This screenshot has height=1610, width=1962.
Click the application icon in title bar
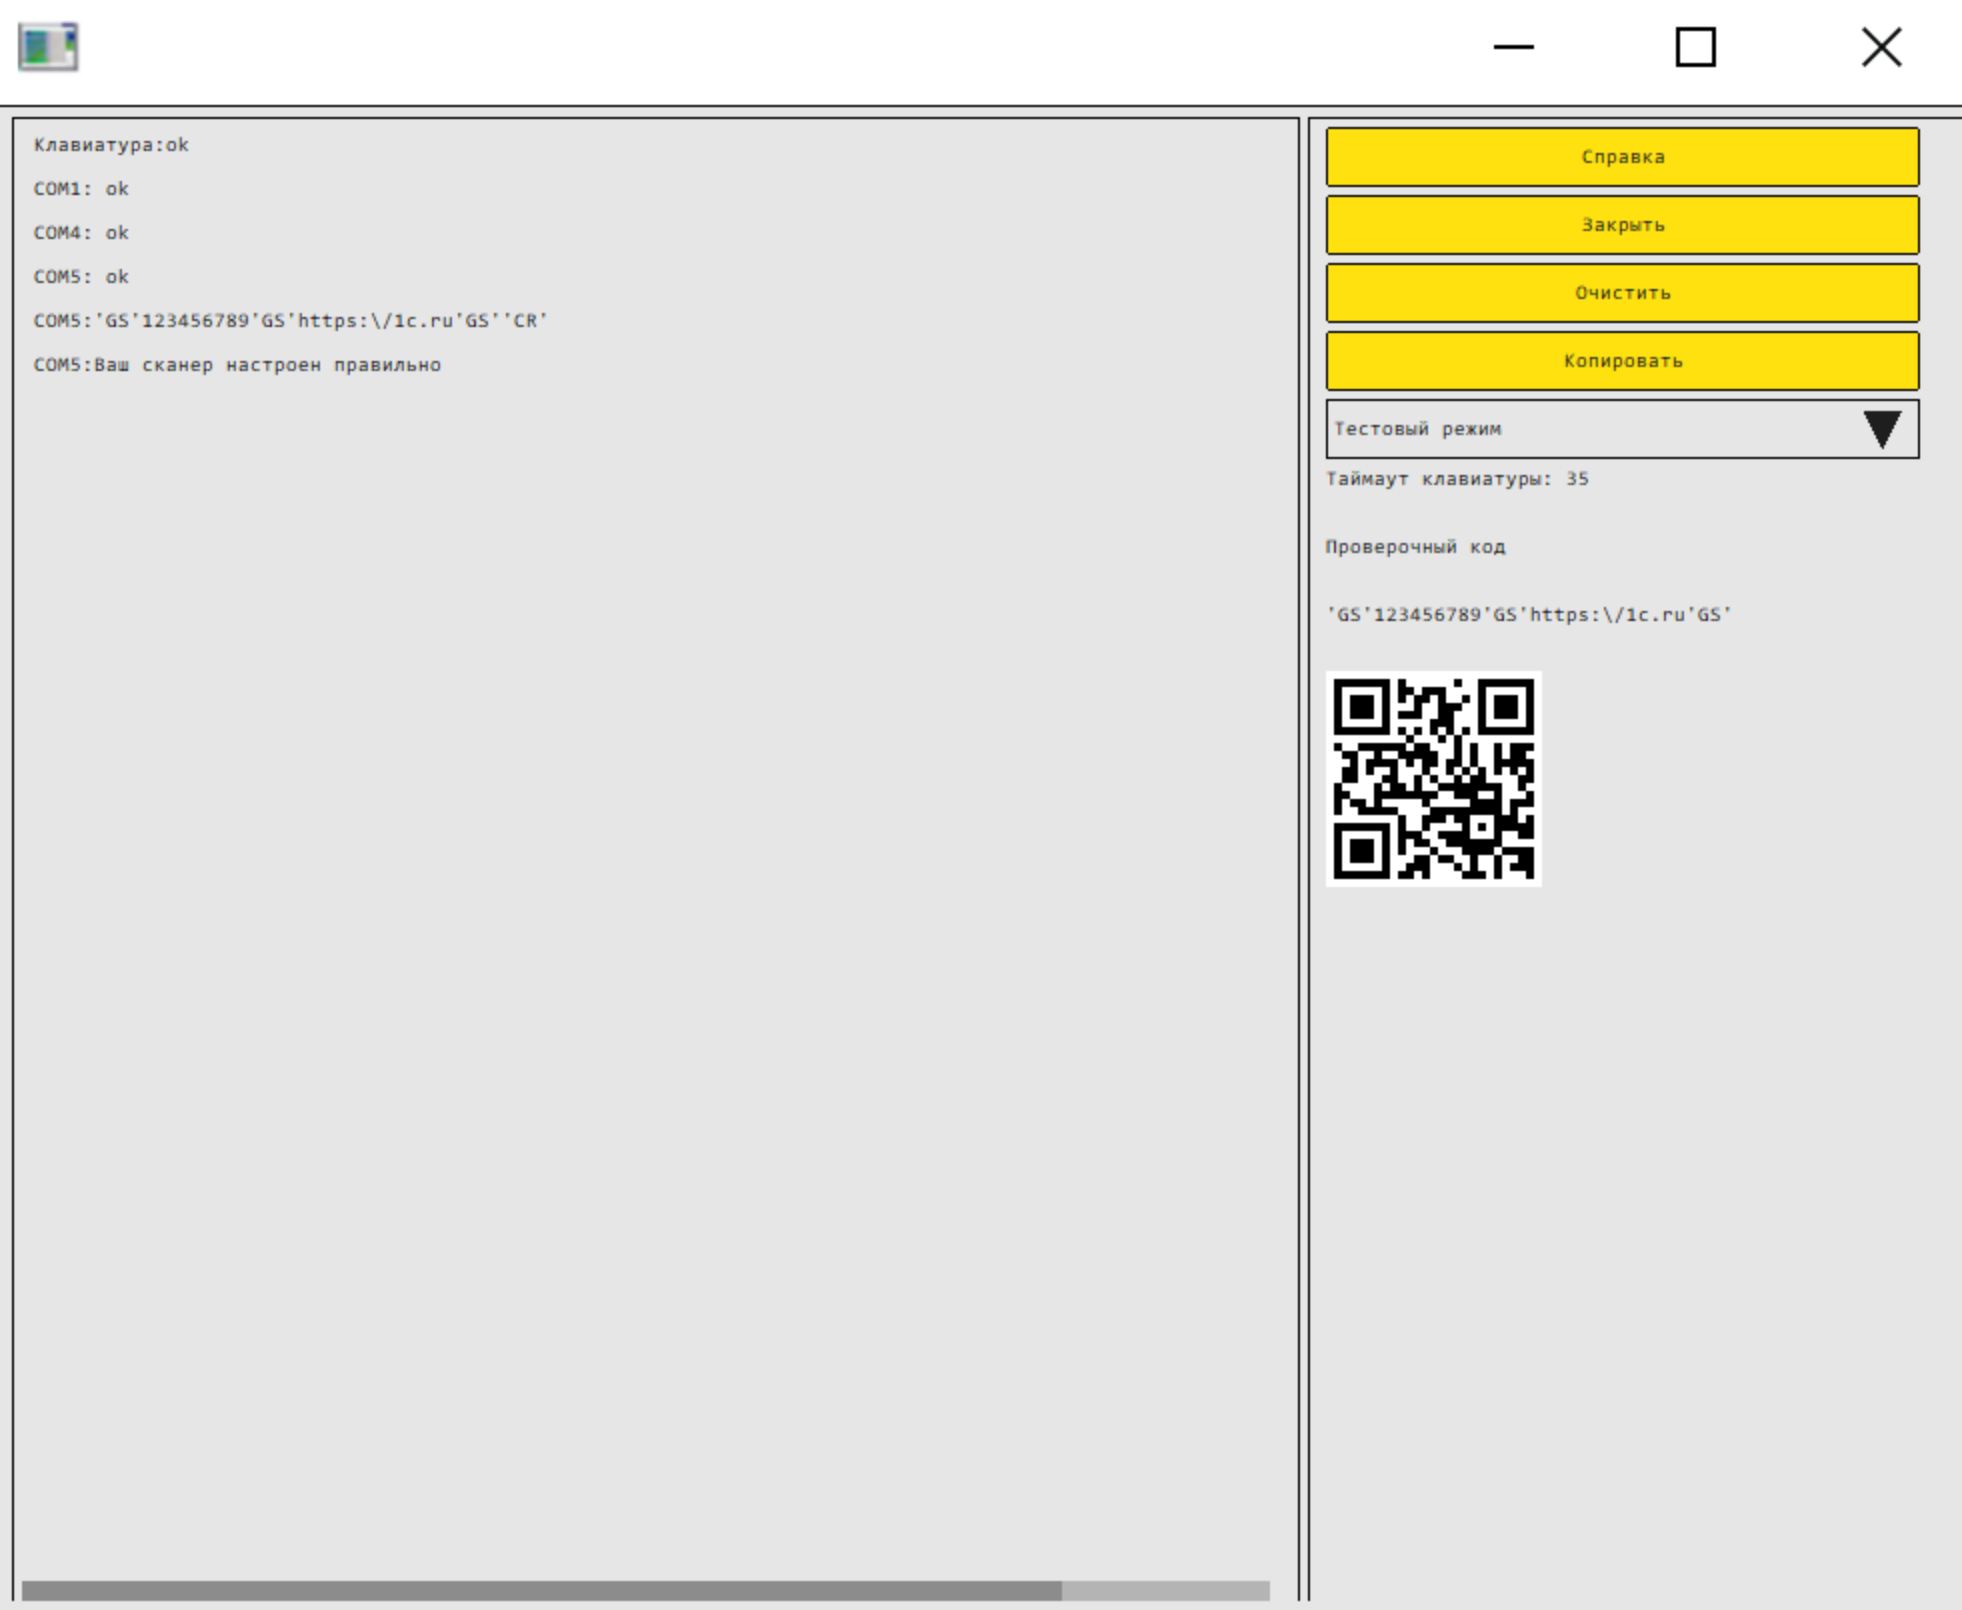[48, 47]
